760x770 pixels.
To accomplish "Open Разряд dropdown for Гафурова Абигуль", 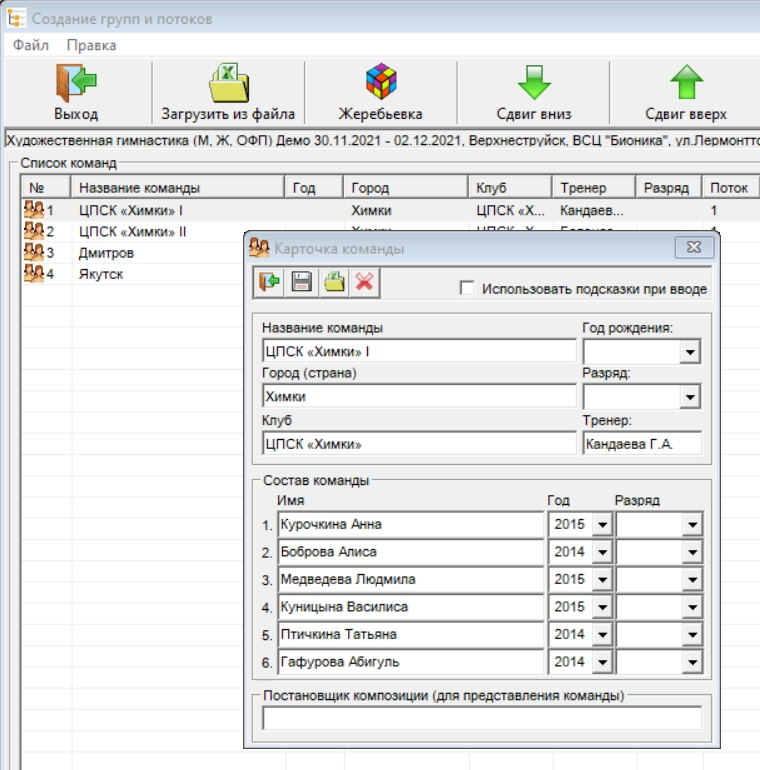I will 692,662.
